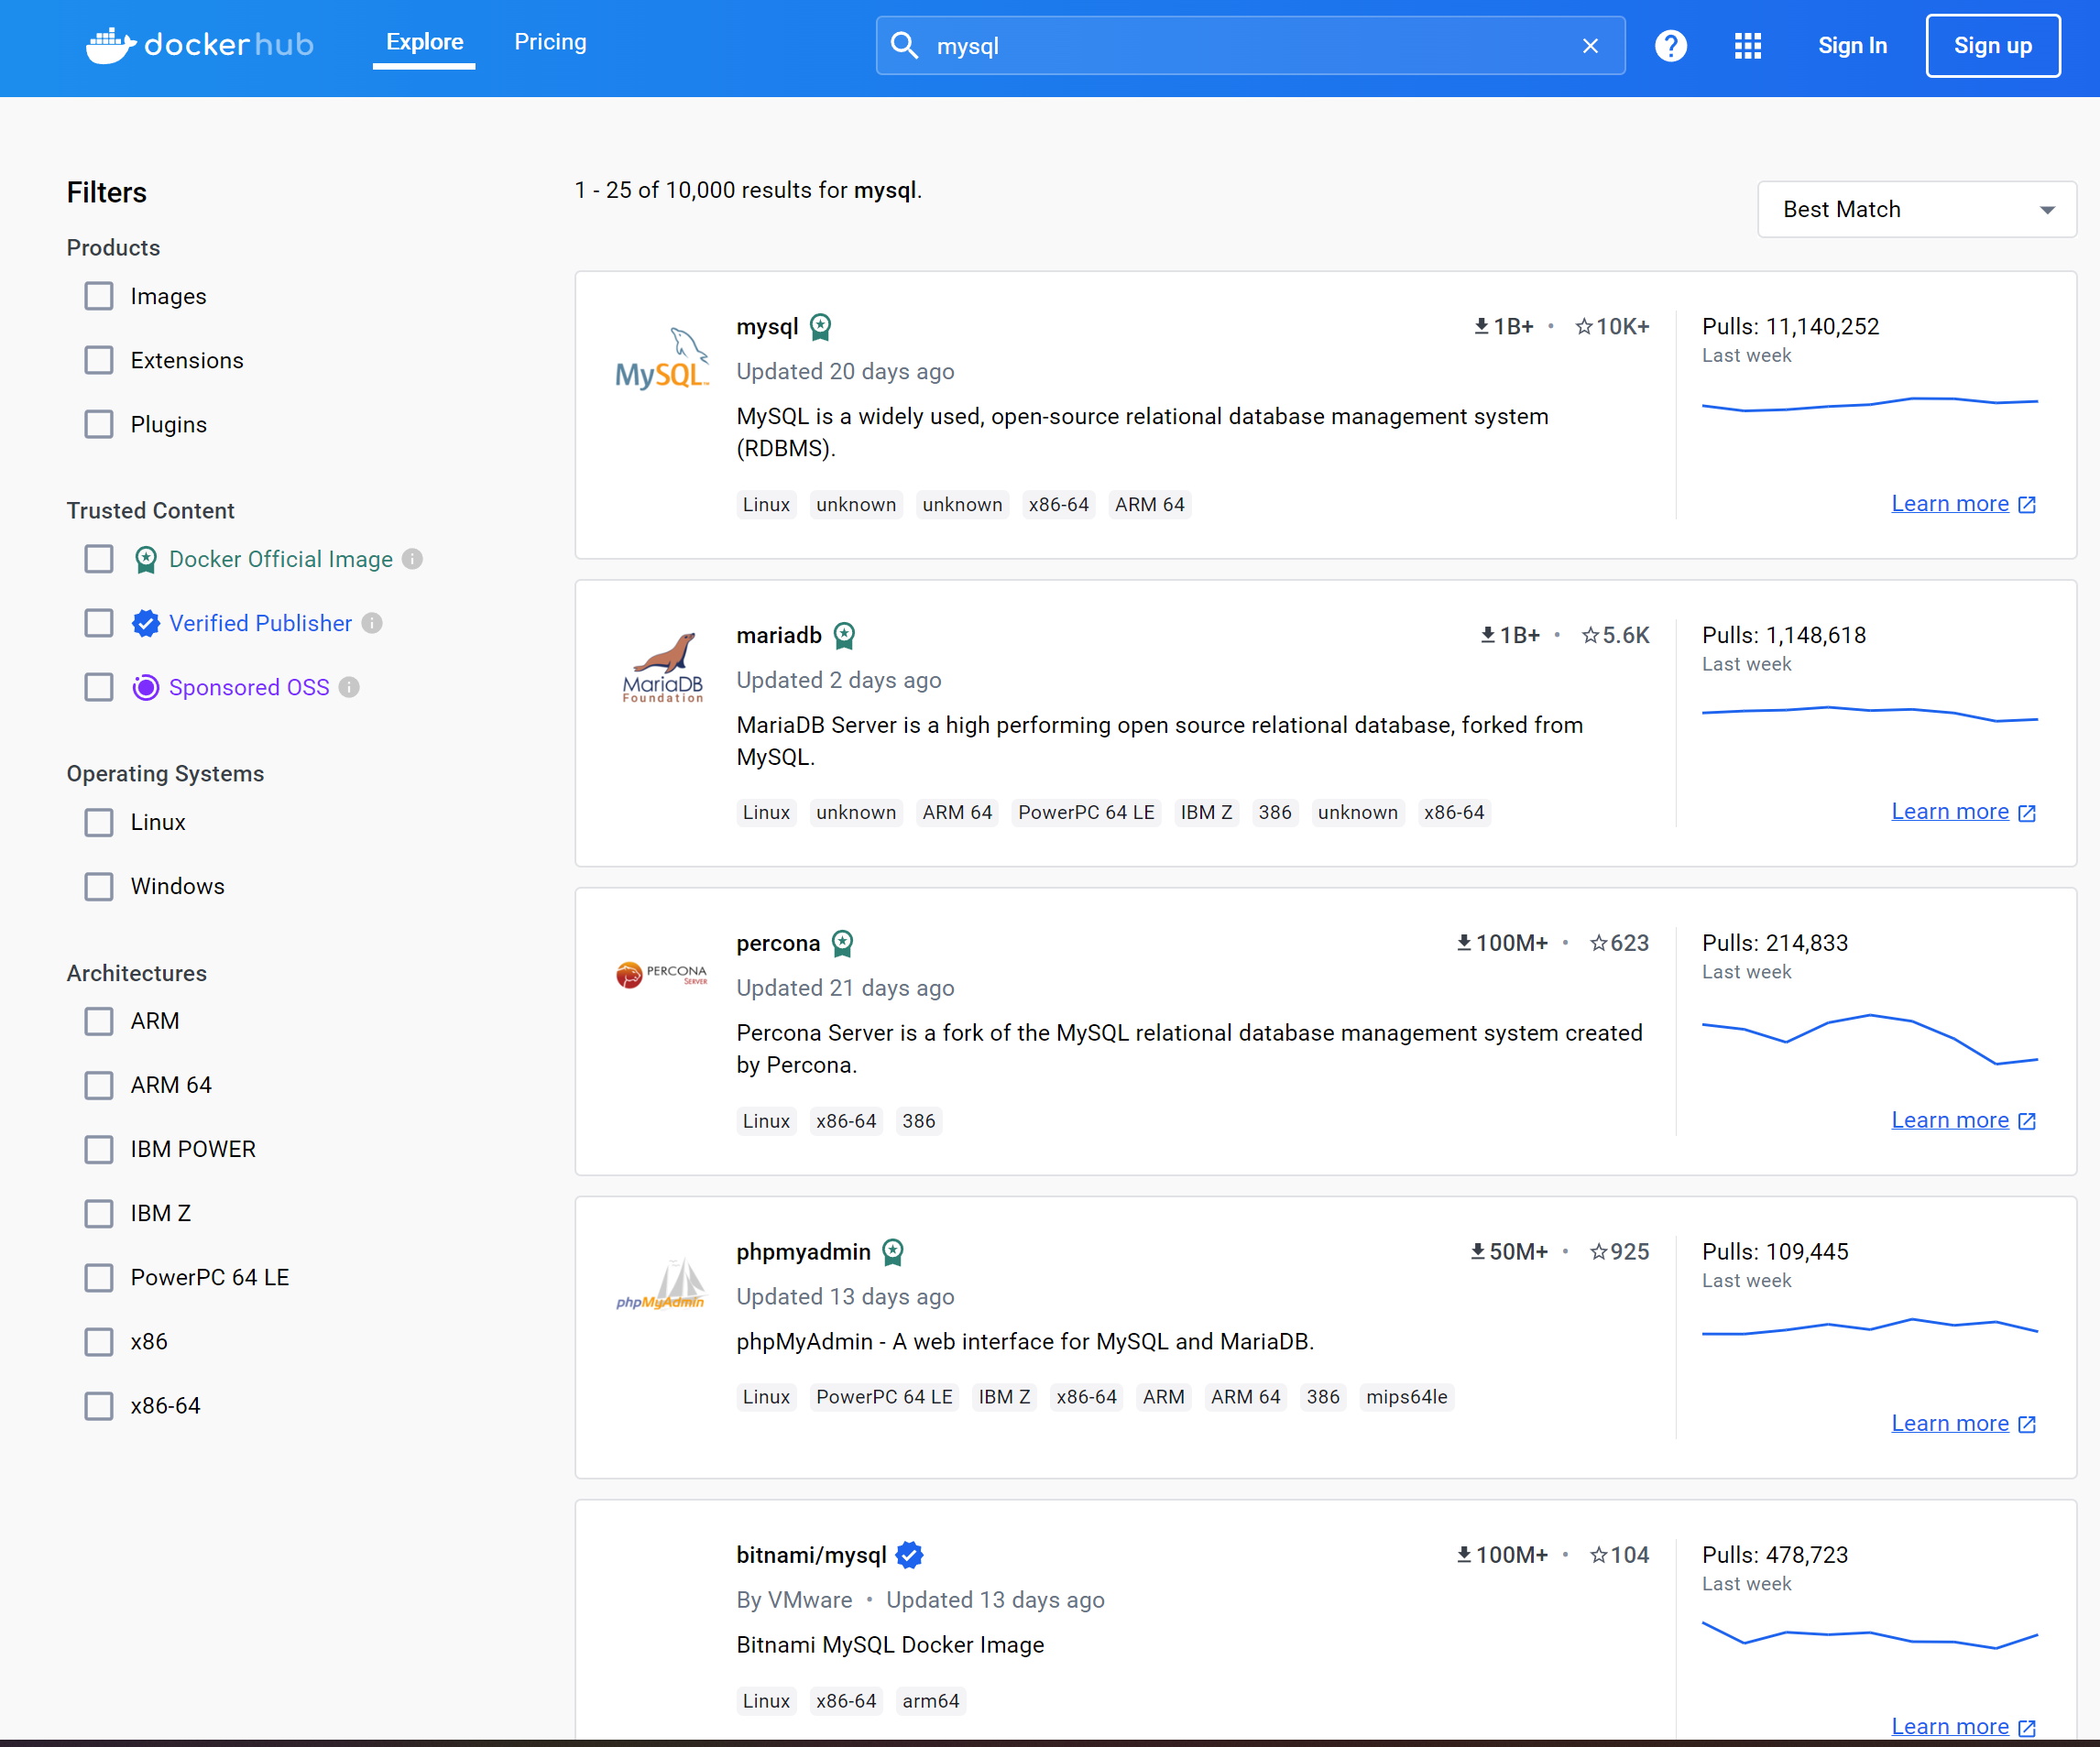This screenshot has width=2100, height=1747.
Task: Open Learn more on percona card
Action: pos(1963,1120)
